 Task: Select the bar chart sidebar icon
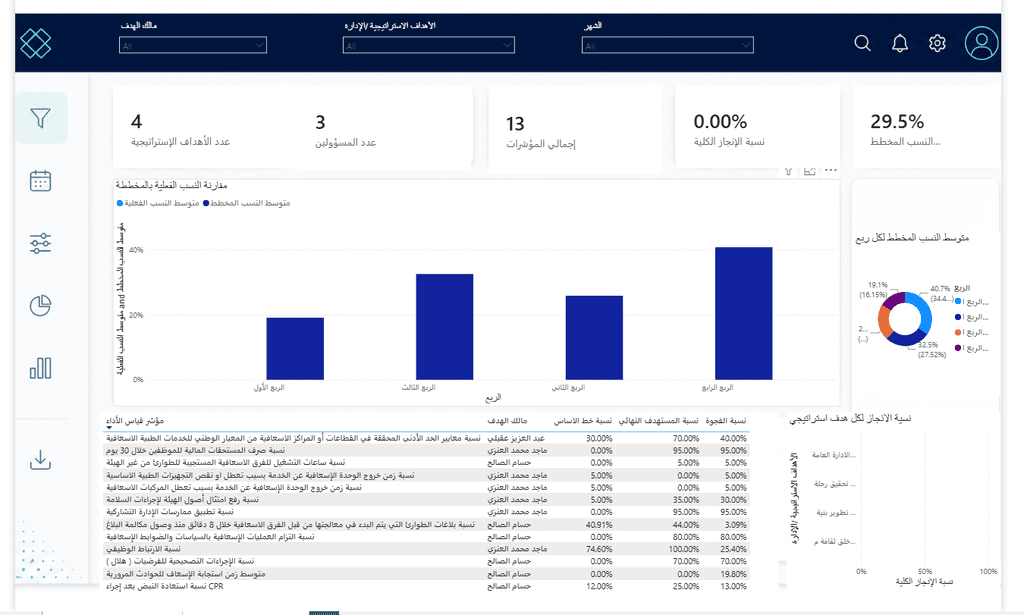pyautogui.click(x=40, y=368)
